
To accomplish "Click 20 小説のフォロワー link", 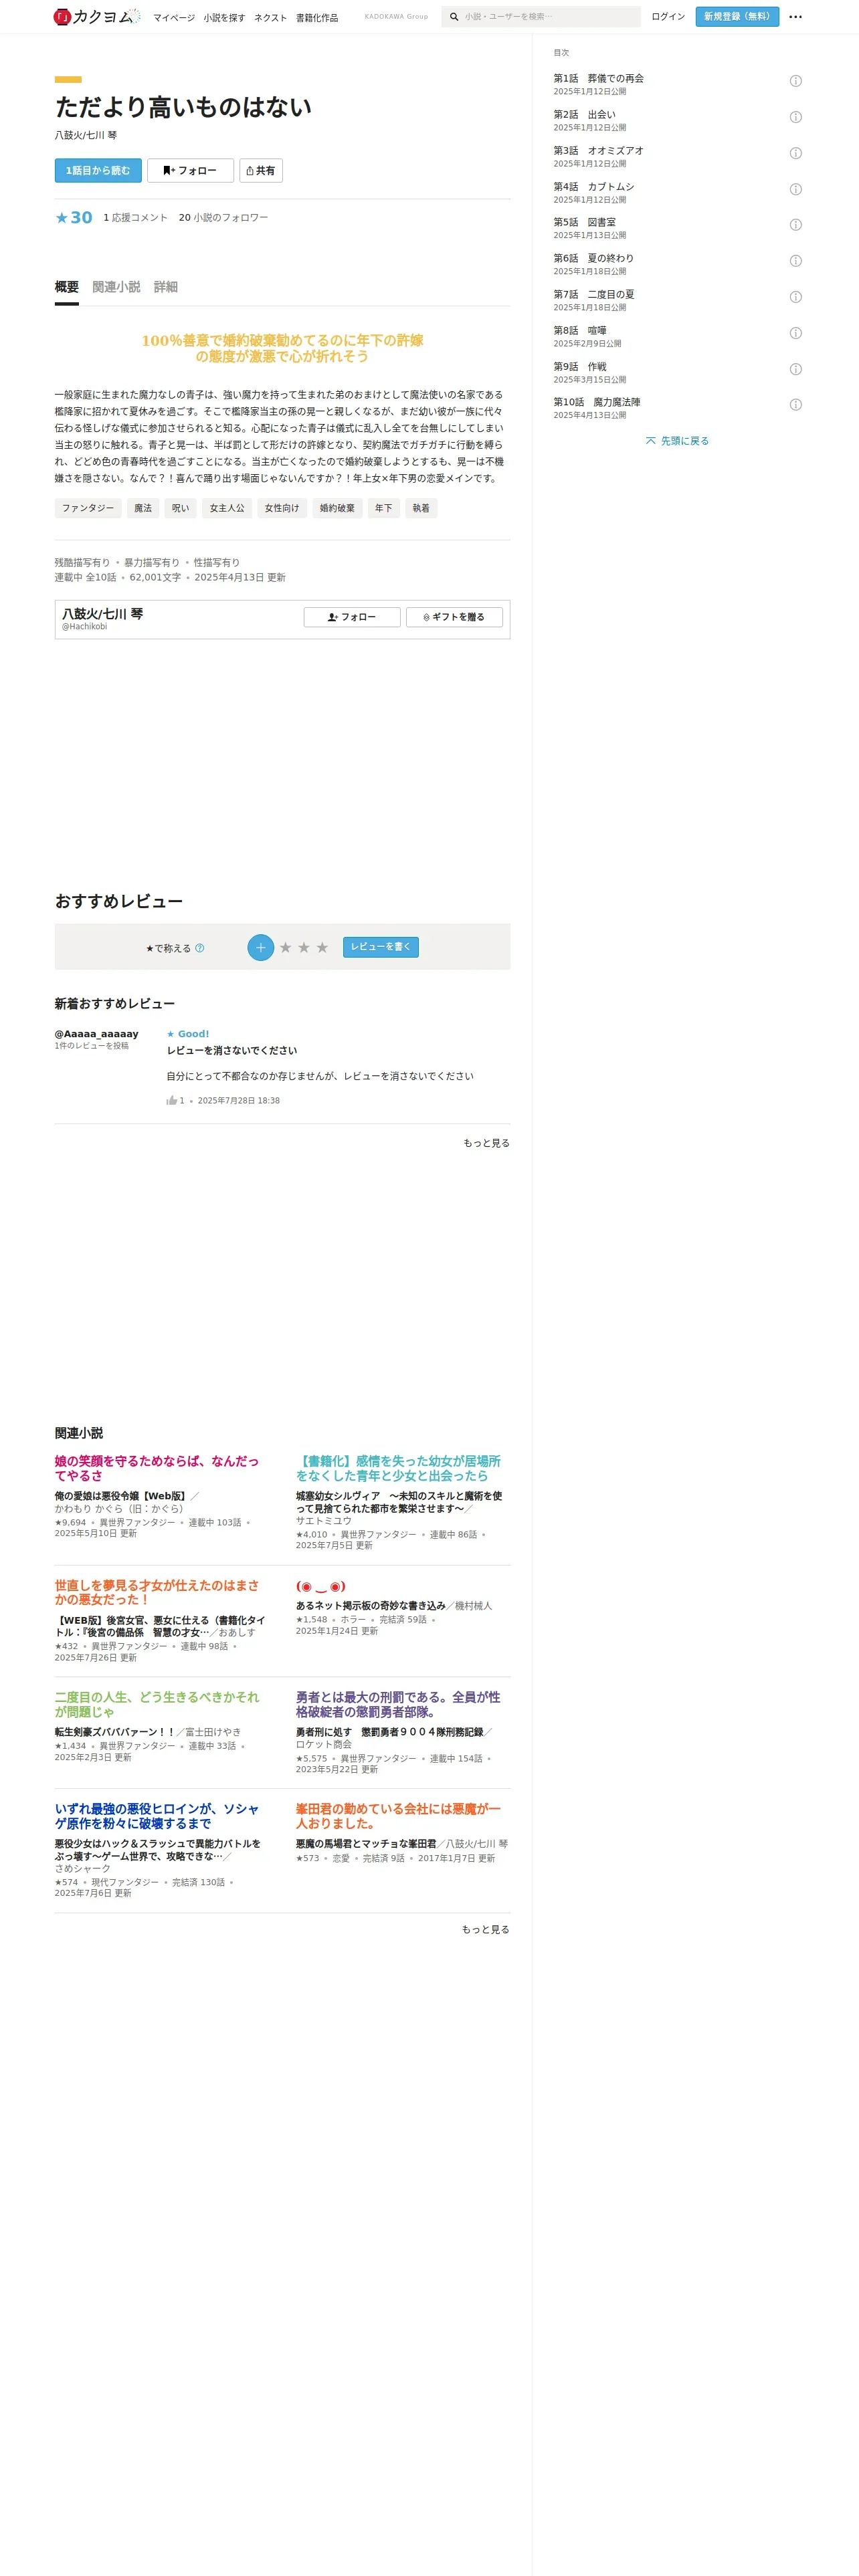I will 224,218.
